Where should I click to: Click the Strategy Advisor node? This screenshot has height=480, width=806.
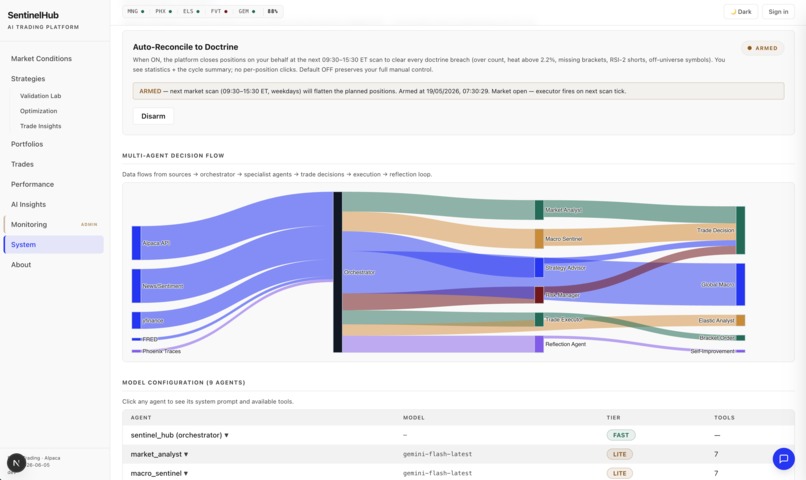(539, 268)
